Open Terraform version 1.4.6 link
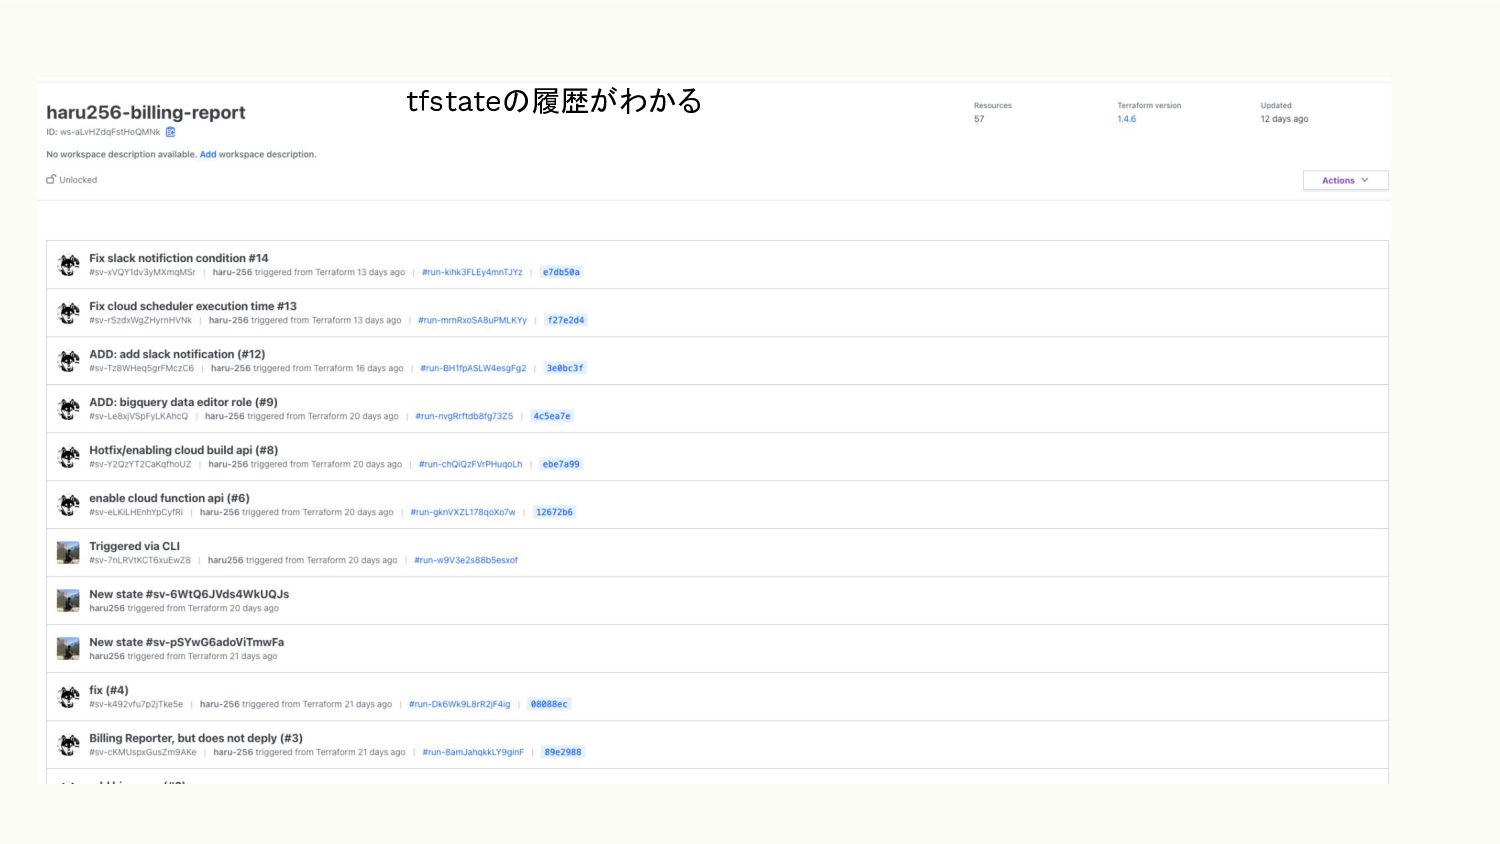The height and width of the screenshot is (844, 1500). (1126, 119)
